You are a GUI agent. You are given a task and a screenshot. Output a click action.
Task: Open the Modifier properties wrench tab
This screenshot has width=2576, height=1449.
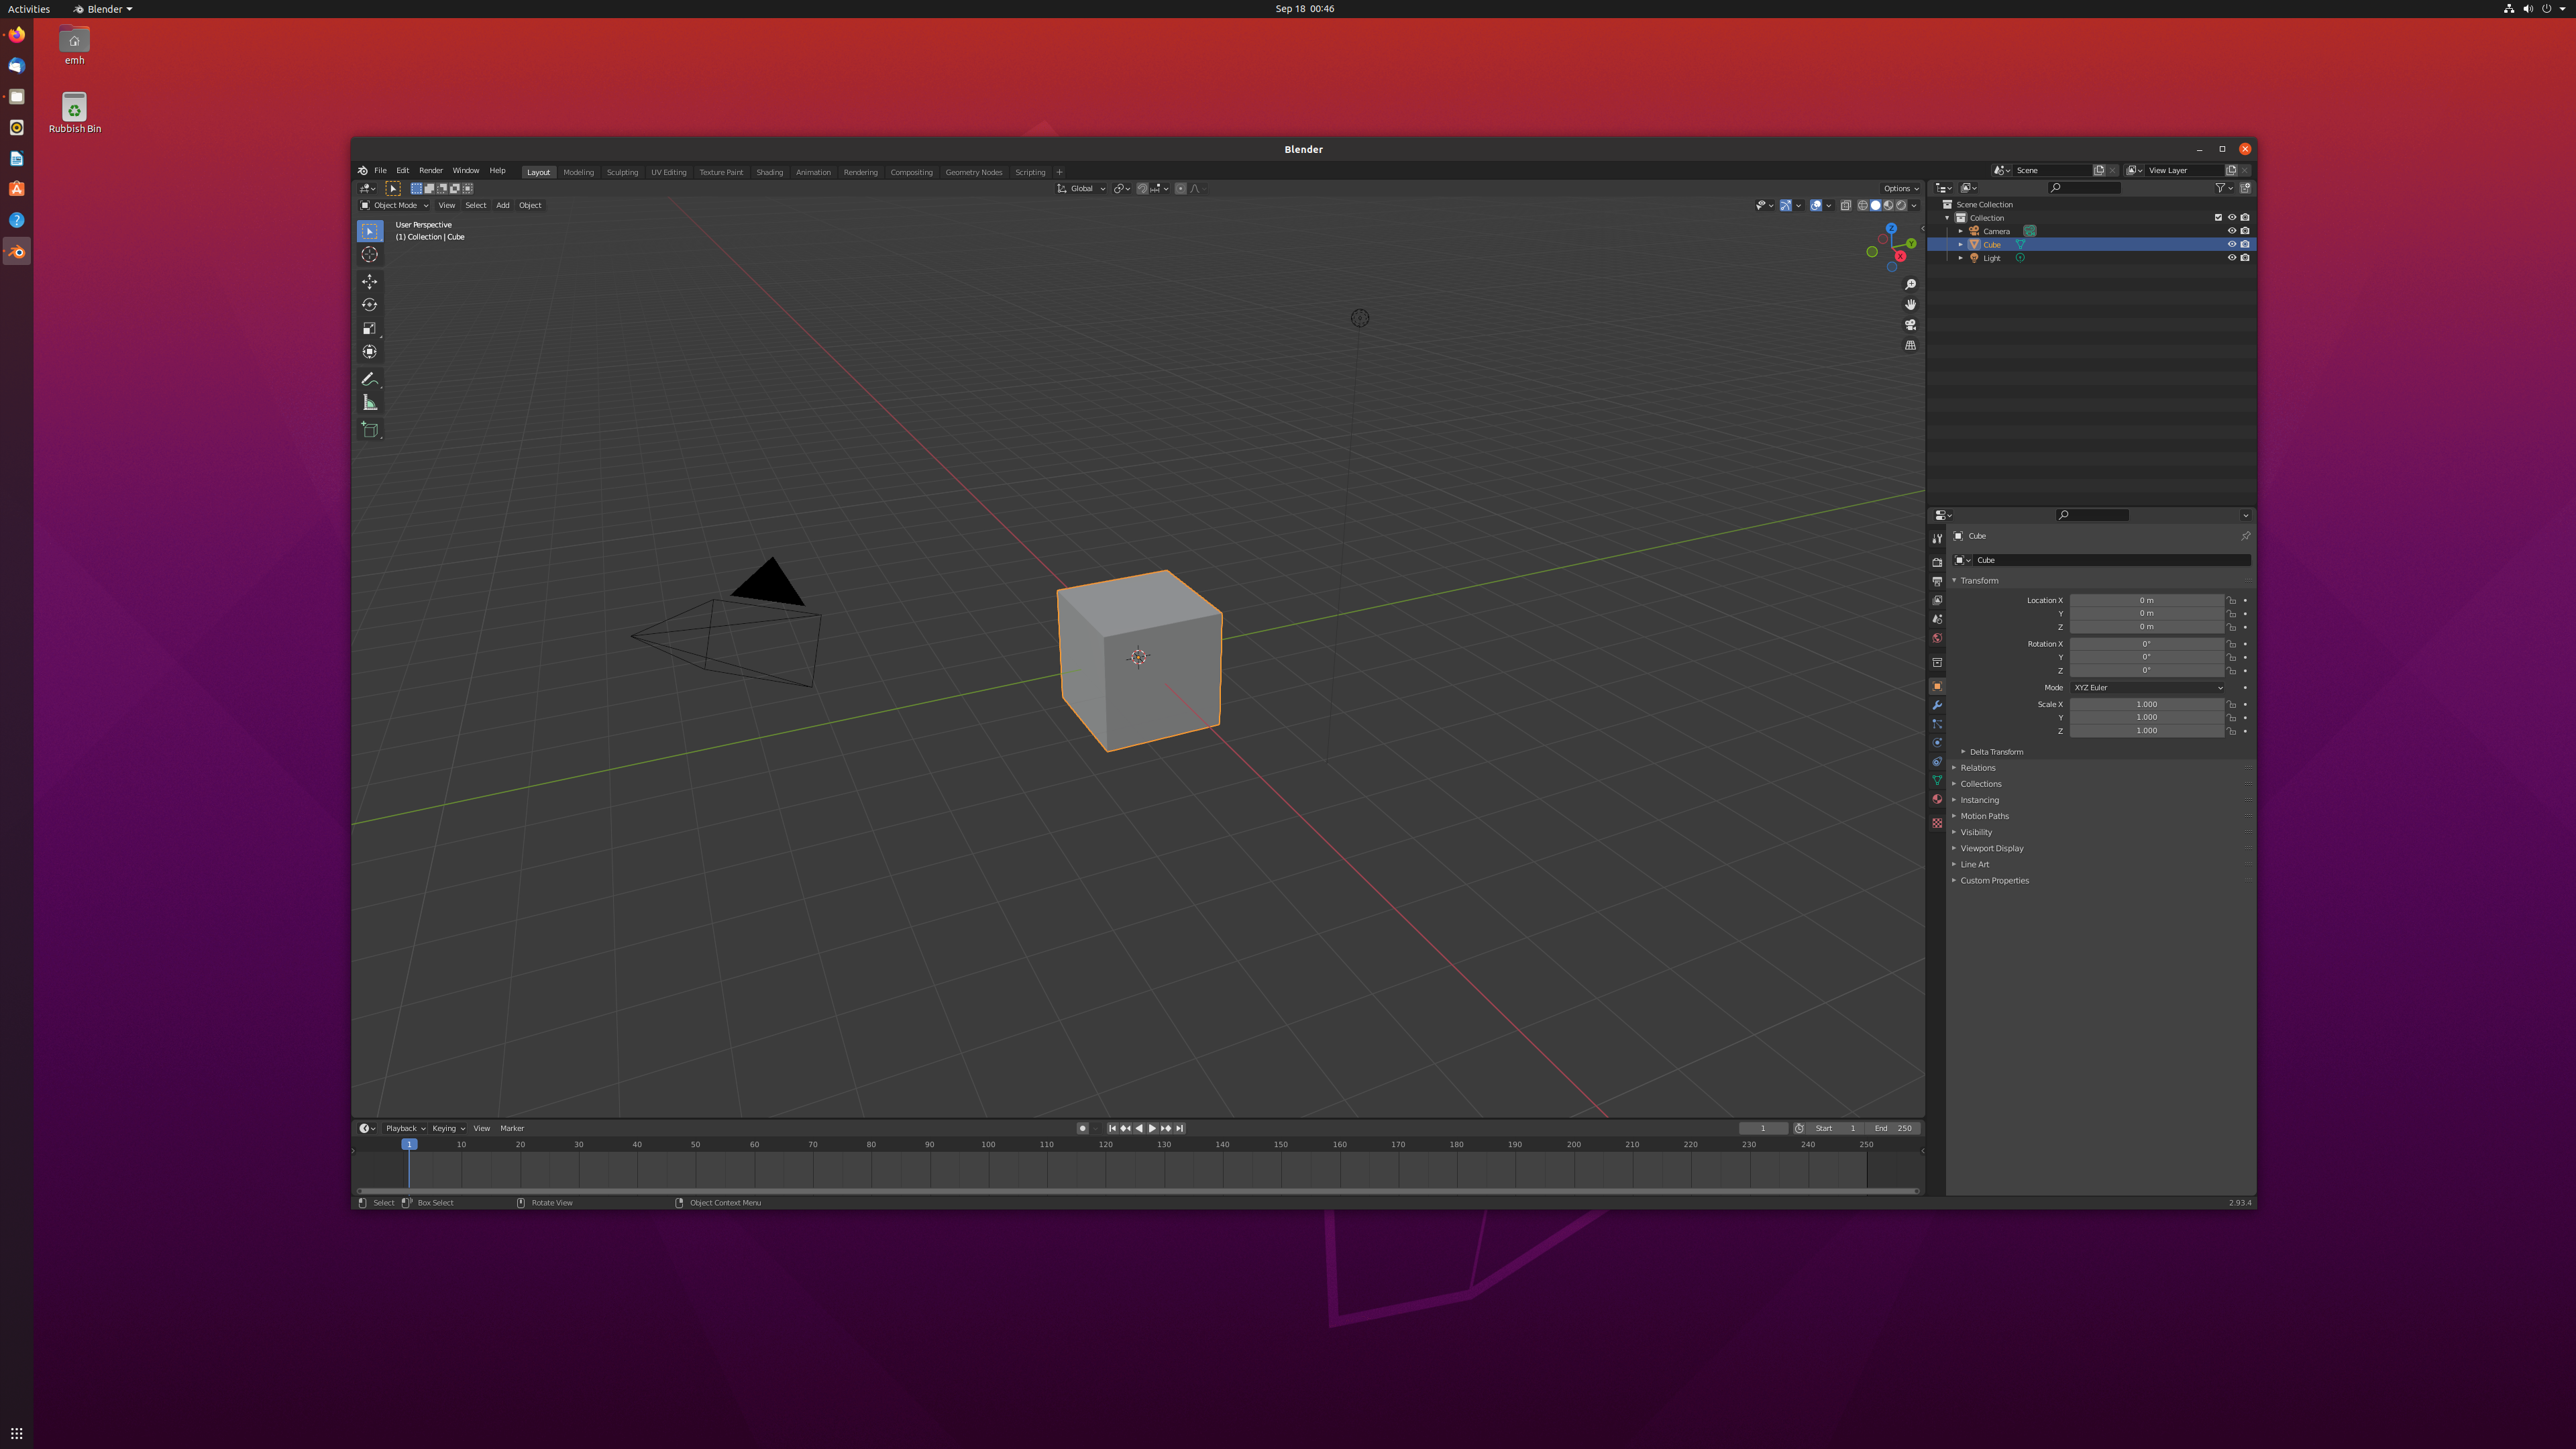[1937, 705]
